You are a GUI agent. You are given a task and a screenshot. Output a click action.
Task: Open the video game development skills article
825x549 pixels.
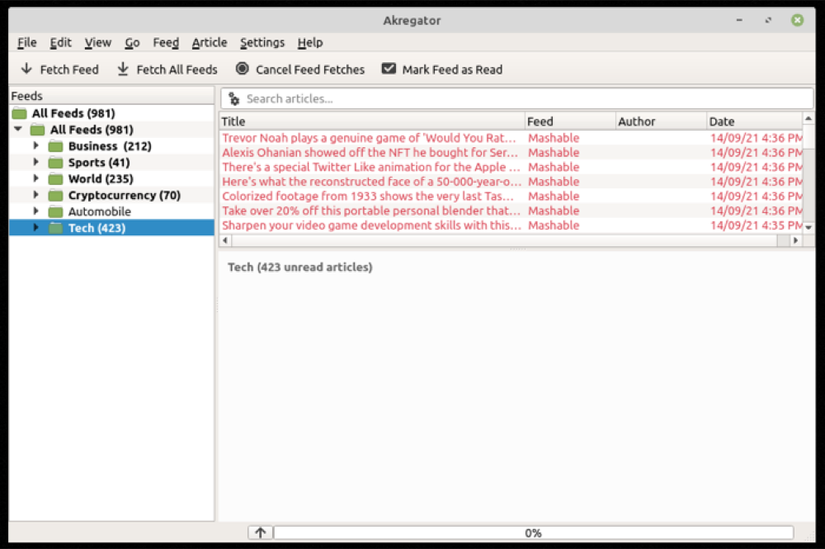click(x=511, y=225)
